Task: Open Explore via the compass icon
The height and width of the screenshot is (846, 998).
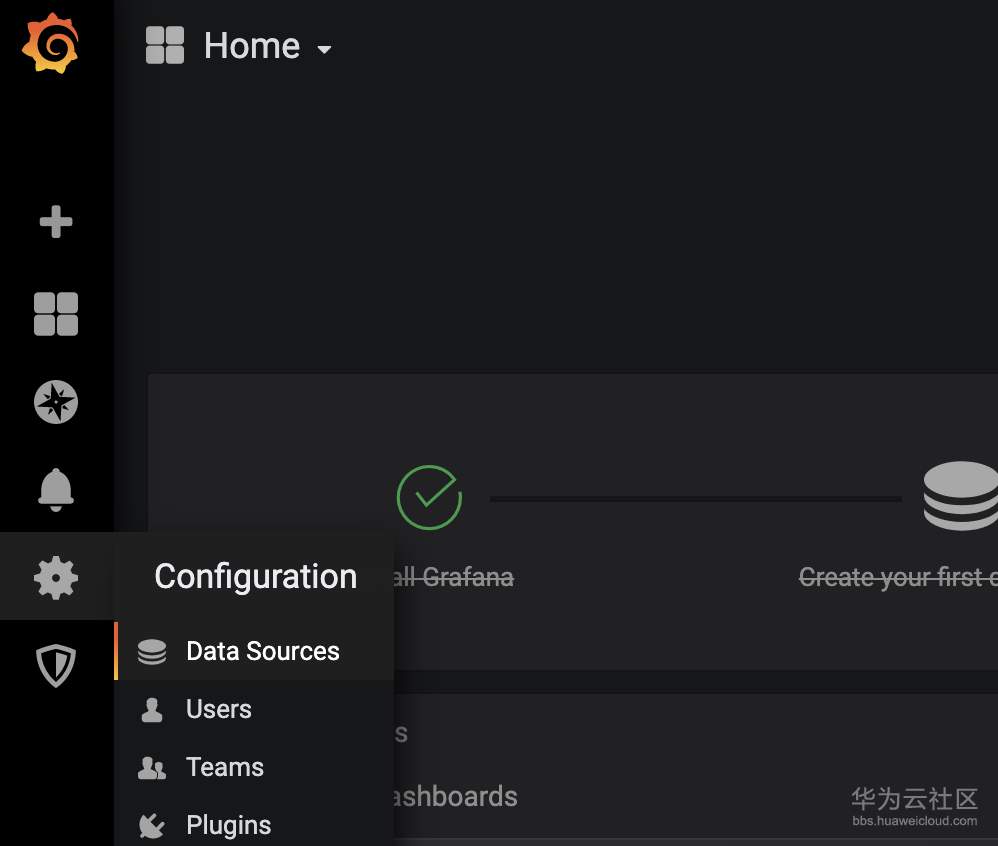Action: click(x=56, y=402)
